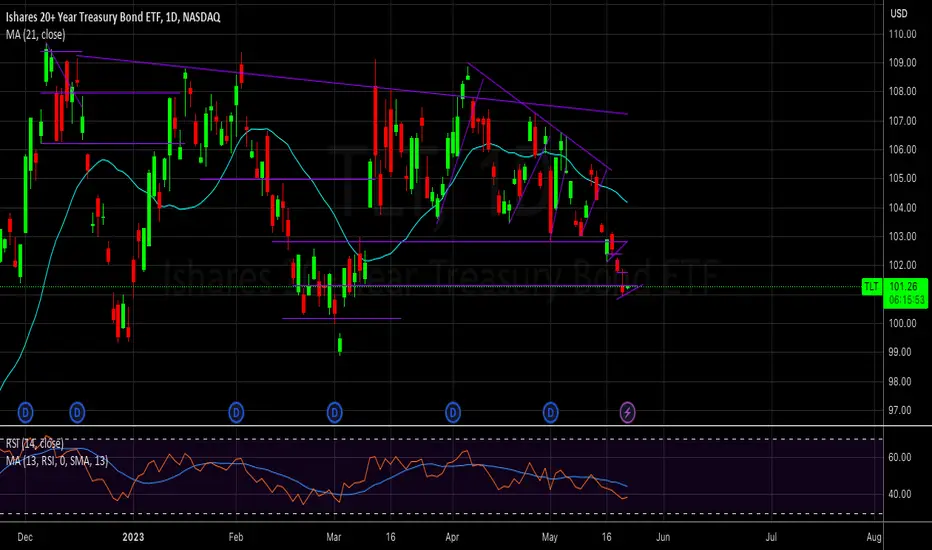Viewport: 932px width, 550px height.
Task: Click the current price label 101.26
Action: coord(903,287)
